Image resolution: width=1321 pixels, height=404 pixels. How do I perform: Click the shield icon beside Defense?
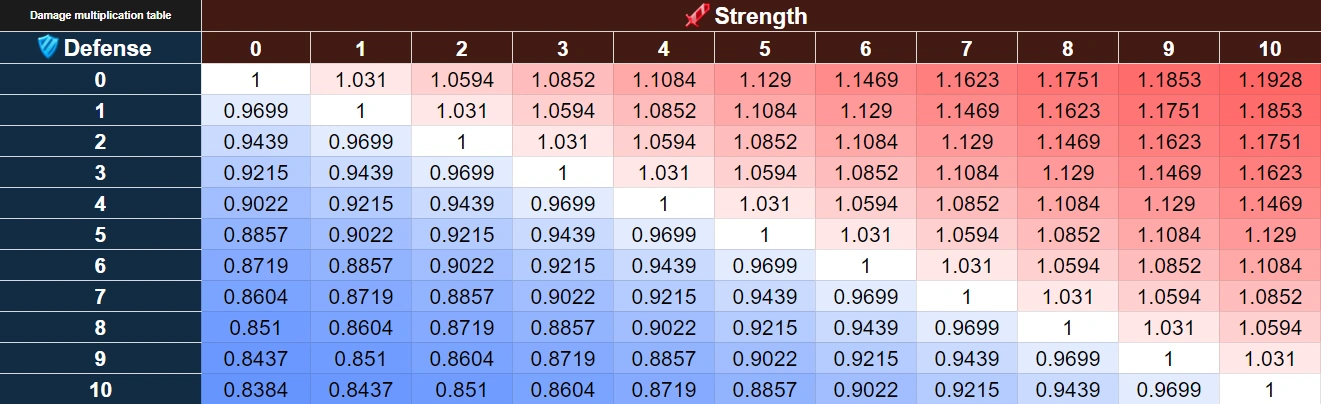47,47
